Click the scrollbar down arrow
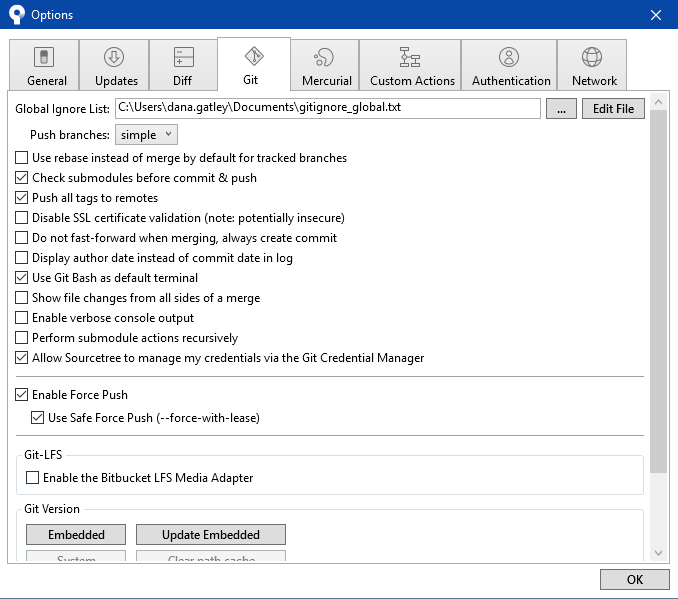Image resolution: width=678 pixels, height=599 pixels. pos(659,553)
